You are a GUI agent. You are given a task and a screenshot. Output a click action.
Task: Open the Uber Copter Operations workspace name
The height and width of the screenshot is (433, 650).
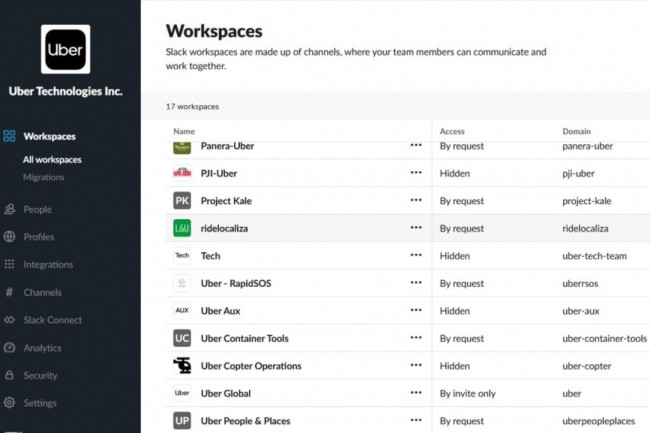coord(251,366)
